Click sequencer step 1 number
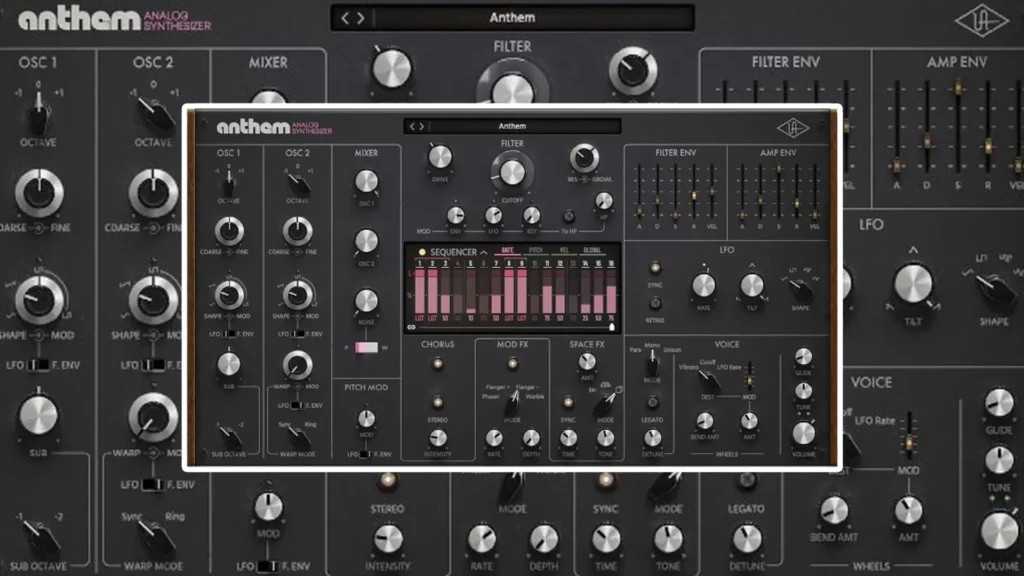Screen dimensions: 1024x576 point(420,264)
